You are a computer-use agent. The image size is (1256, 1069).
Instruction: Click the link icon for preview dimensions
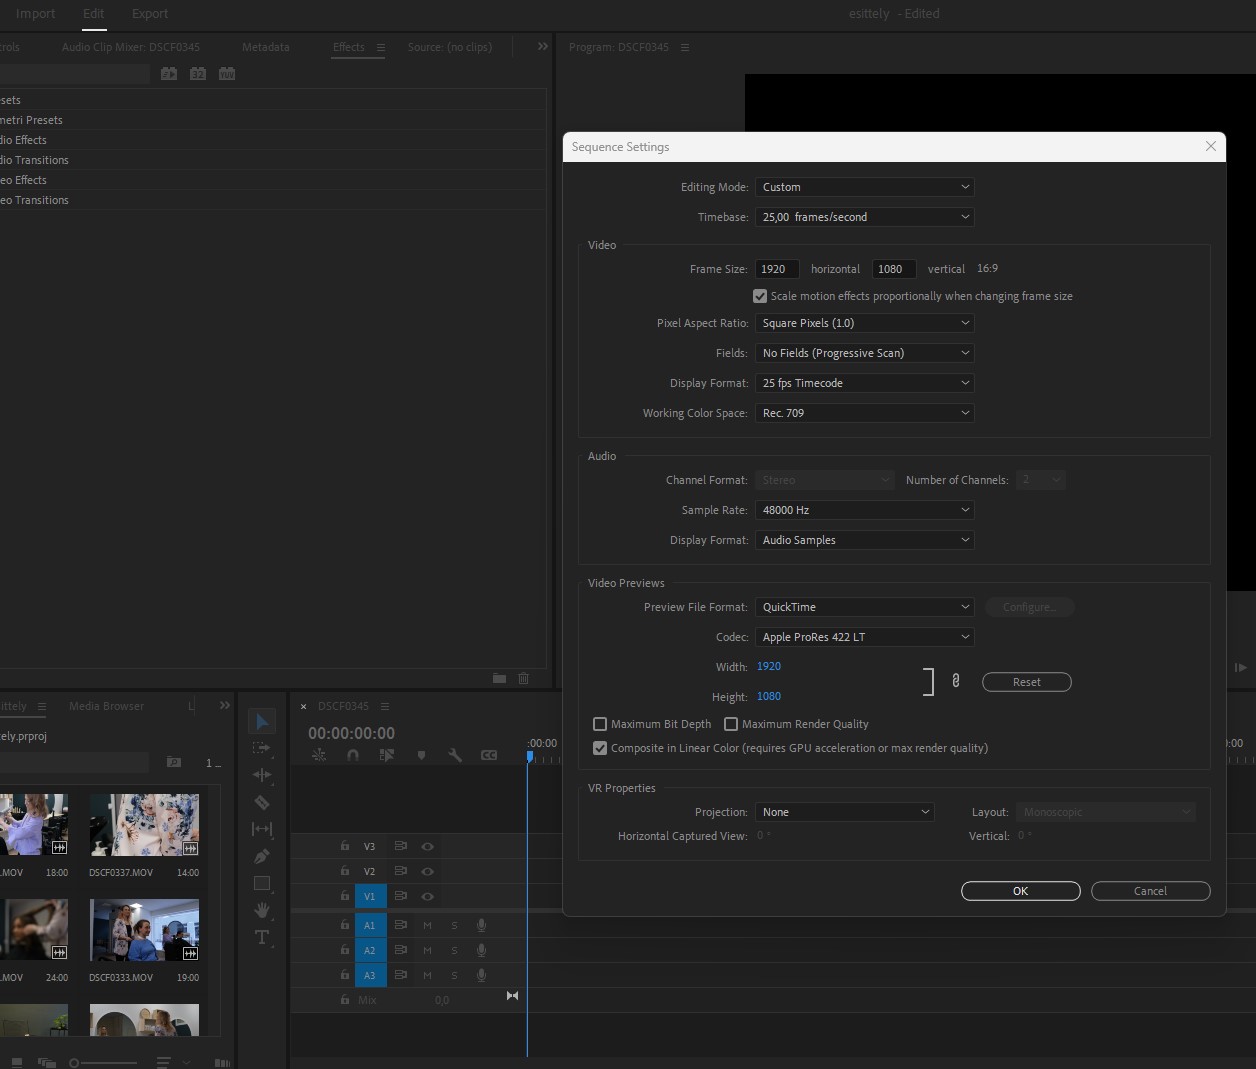coord(956,681)
